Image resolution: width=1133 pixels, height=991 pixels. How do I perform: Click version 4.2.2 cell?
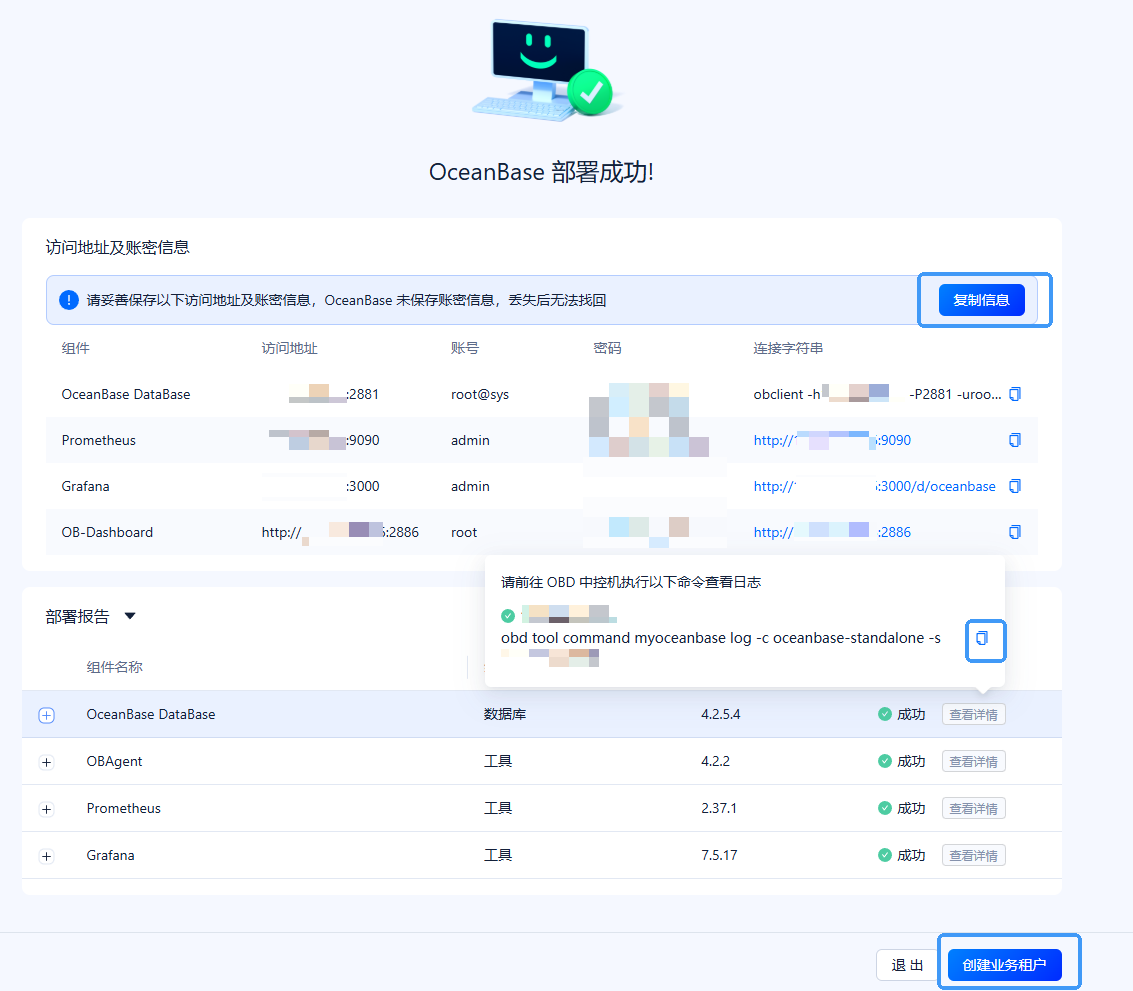[715, 761]
